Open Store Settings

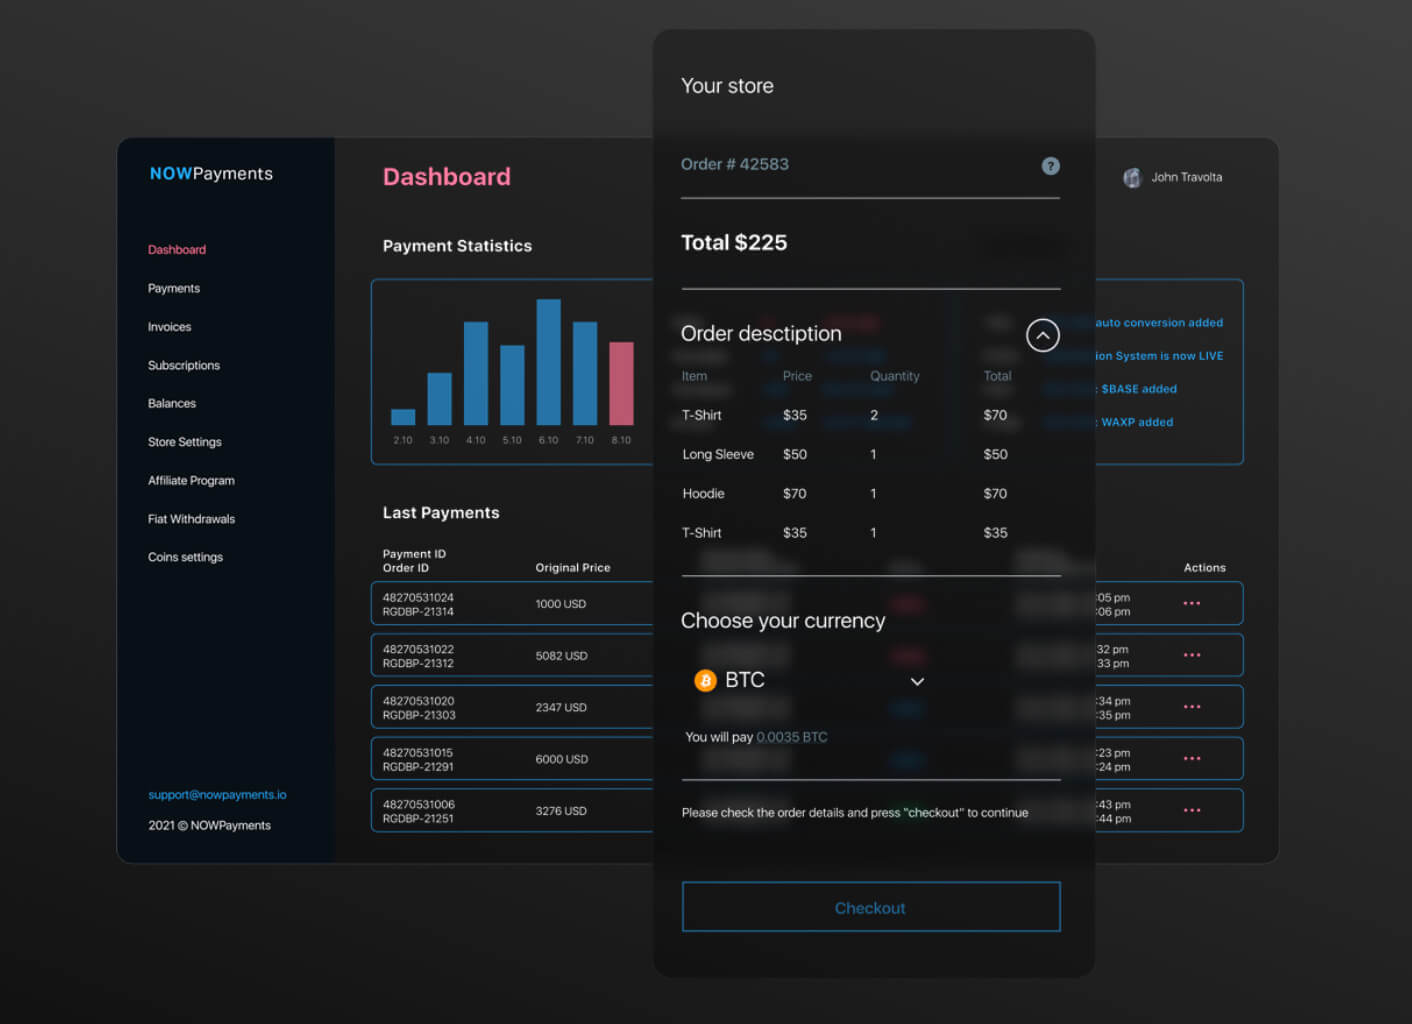(x=184, y=441)
